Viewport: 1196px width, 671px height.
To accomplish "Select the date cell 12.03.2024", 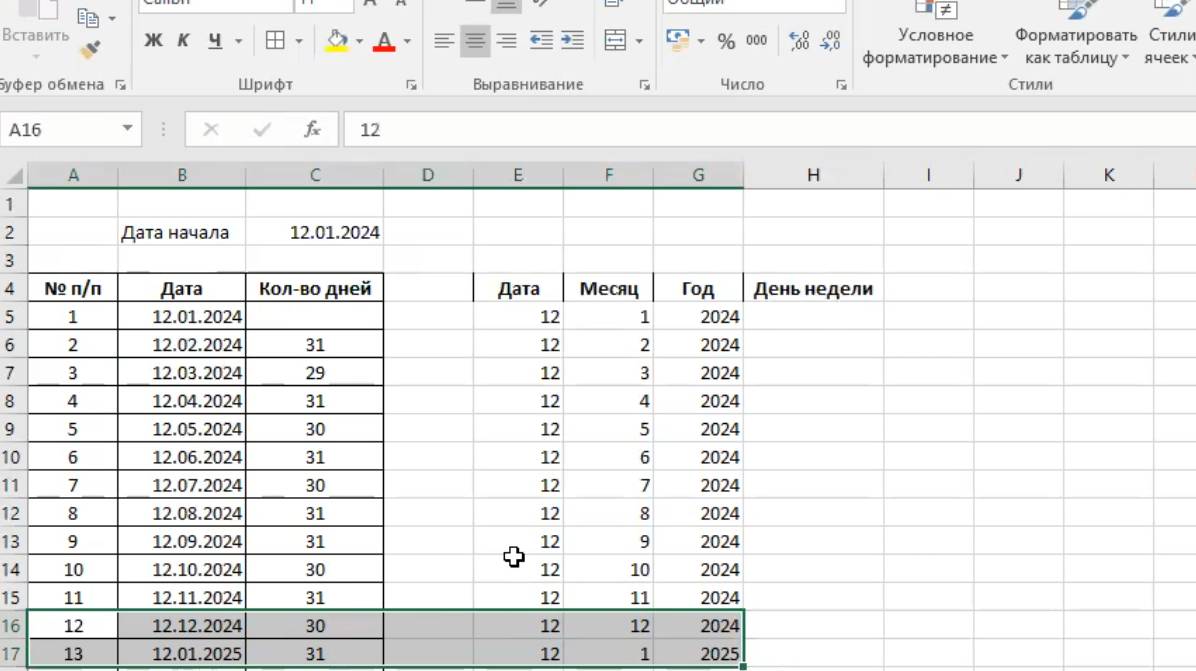I will 182,373.
